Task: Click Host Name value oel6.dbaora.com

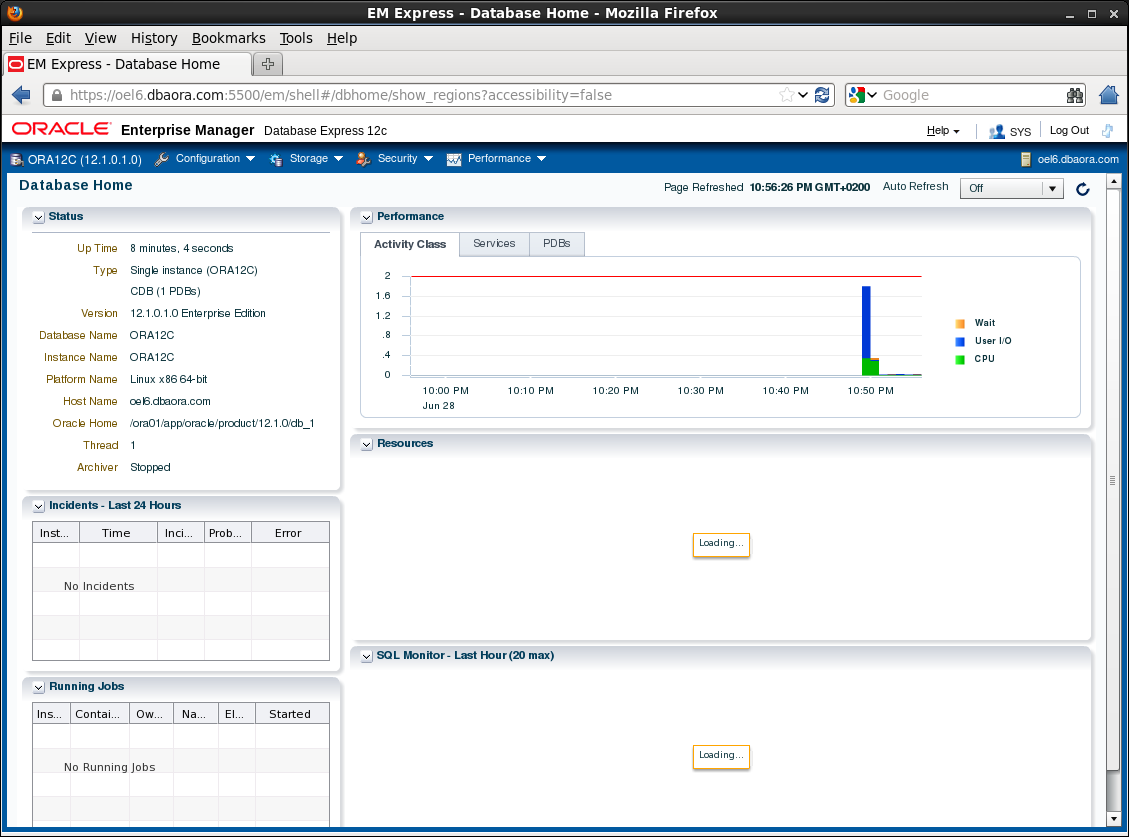Action: pyautogui.click(x=170, y=401)
